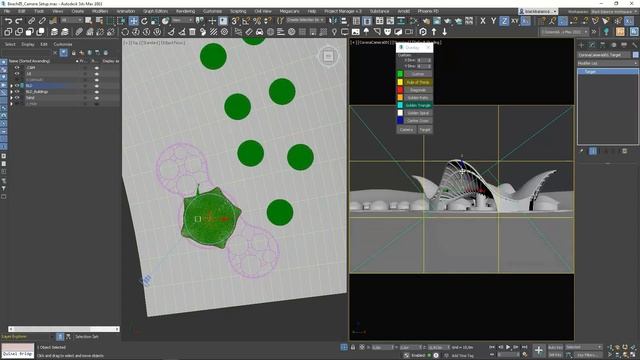
Task: Toggle visibility eye of BLD layer
Action: 17,86
